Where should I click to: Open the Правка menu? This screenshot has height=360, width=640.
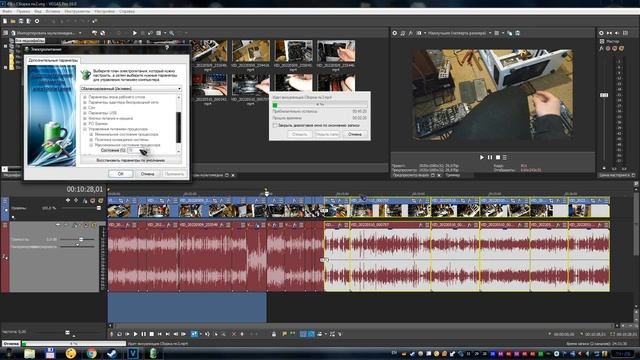pyautogui.click(x=23, y=11)
